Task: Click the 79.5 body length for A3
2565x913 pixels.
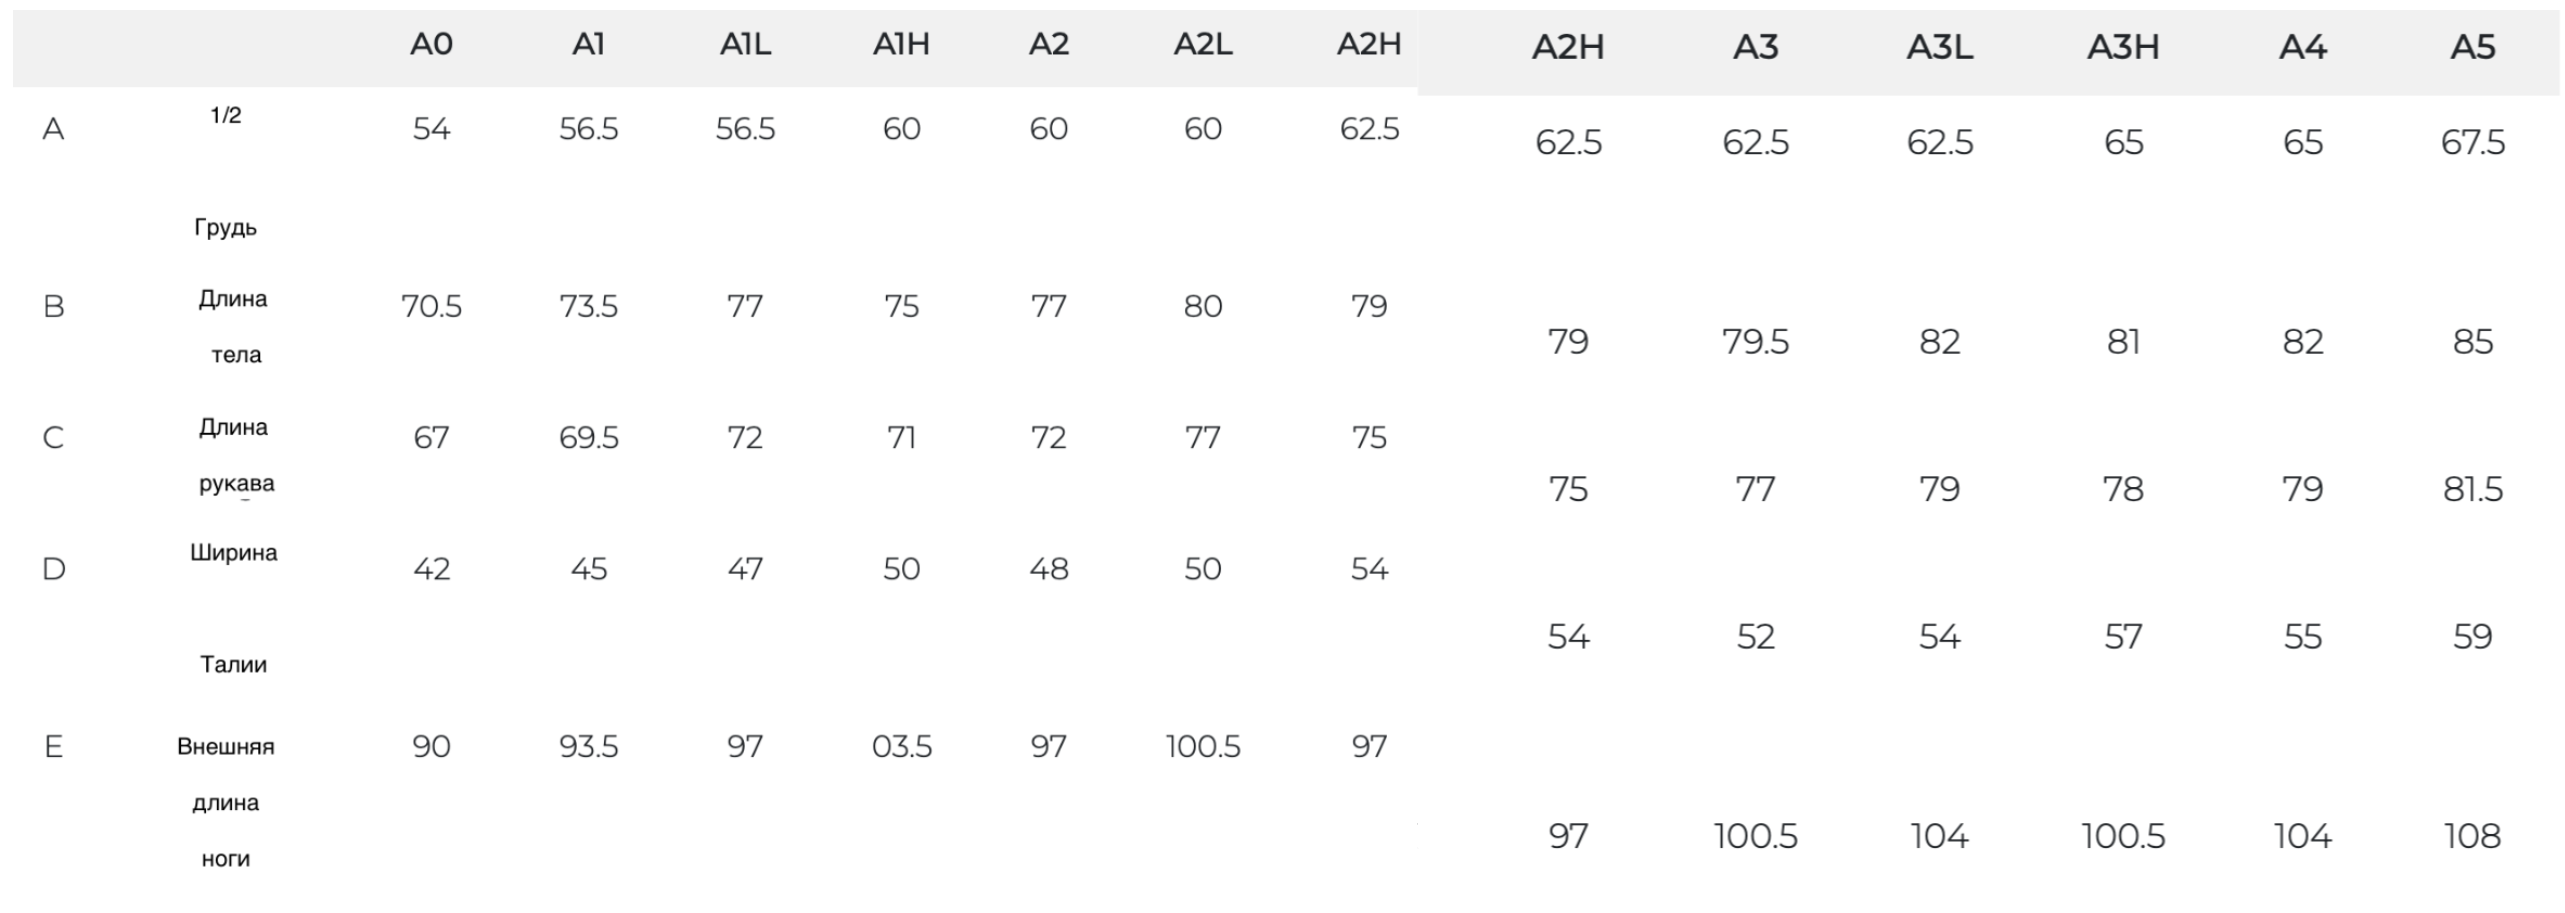Action: (1755, 342)
